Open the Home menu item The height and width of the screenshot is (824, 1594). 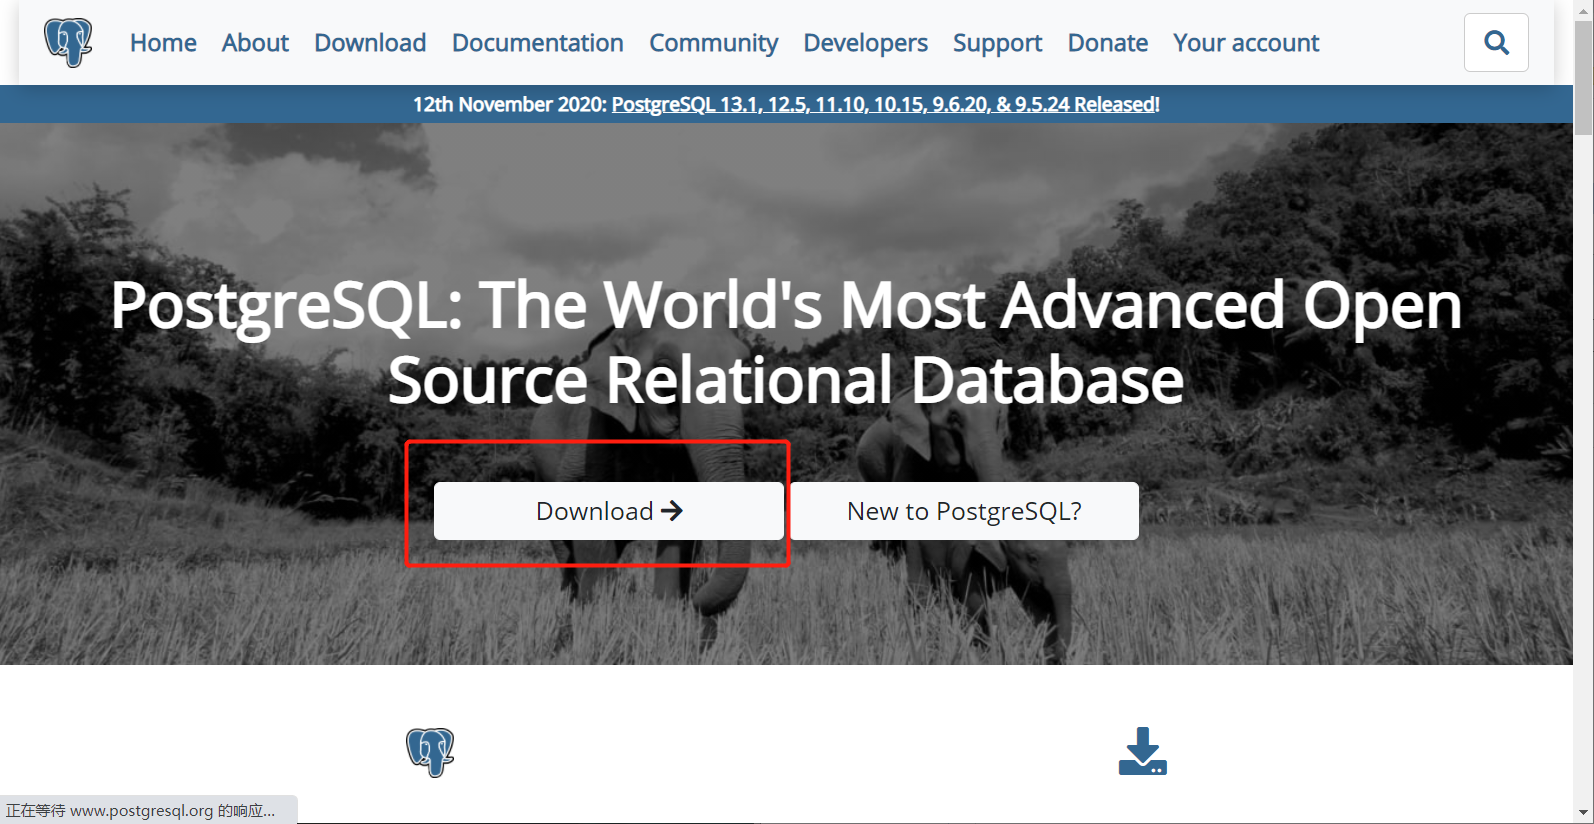163,43
